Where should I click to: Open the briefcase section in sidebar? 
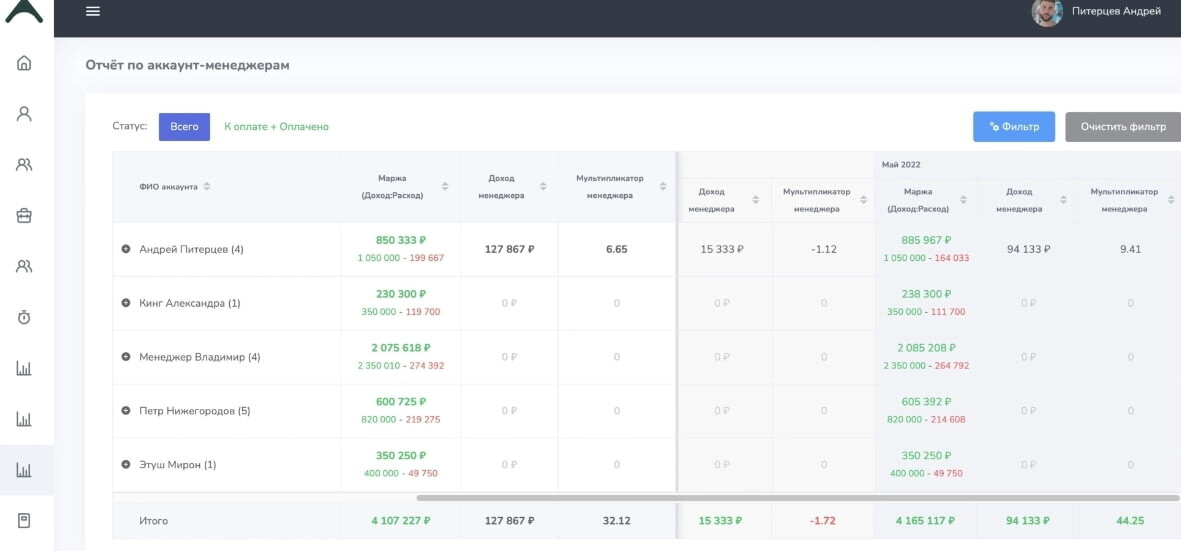pos(25,215)
